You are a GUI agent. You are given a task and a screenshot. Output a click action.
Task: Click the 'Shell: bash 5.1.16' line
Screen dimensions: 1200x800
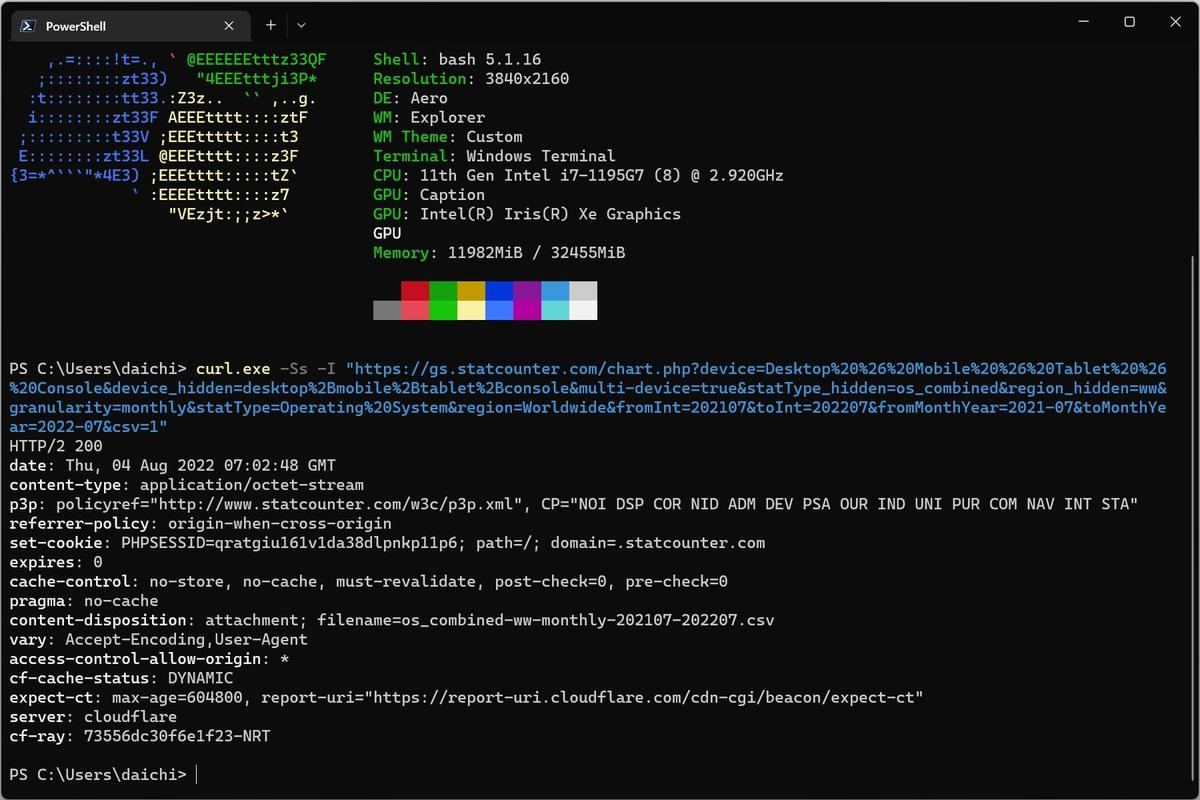457,59
